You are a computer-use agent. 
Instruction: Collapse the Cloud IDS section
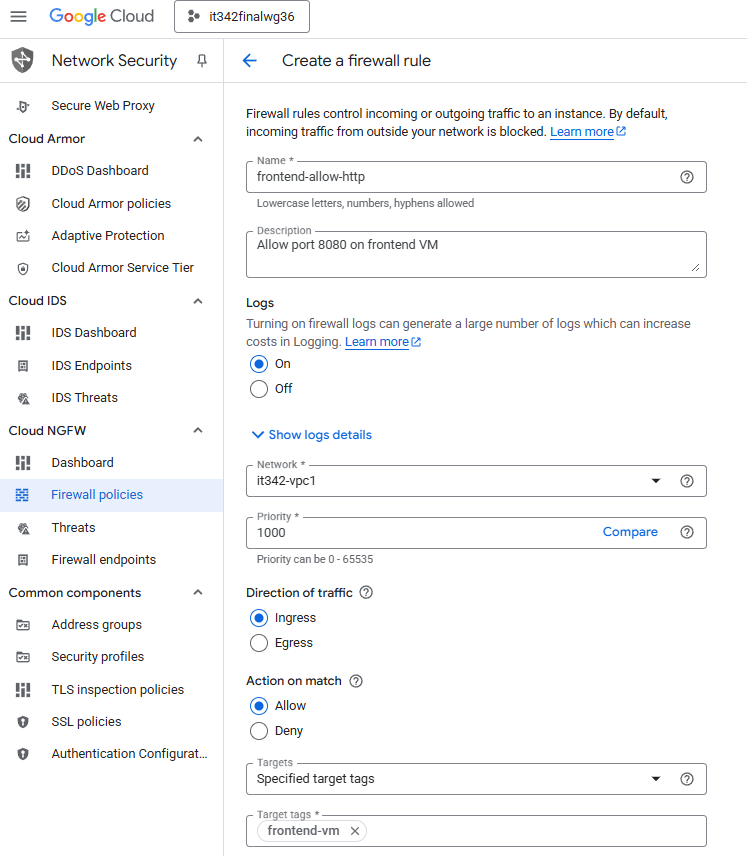tap(198, 301)
